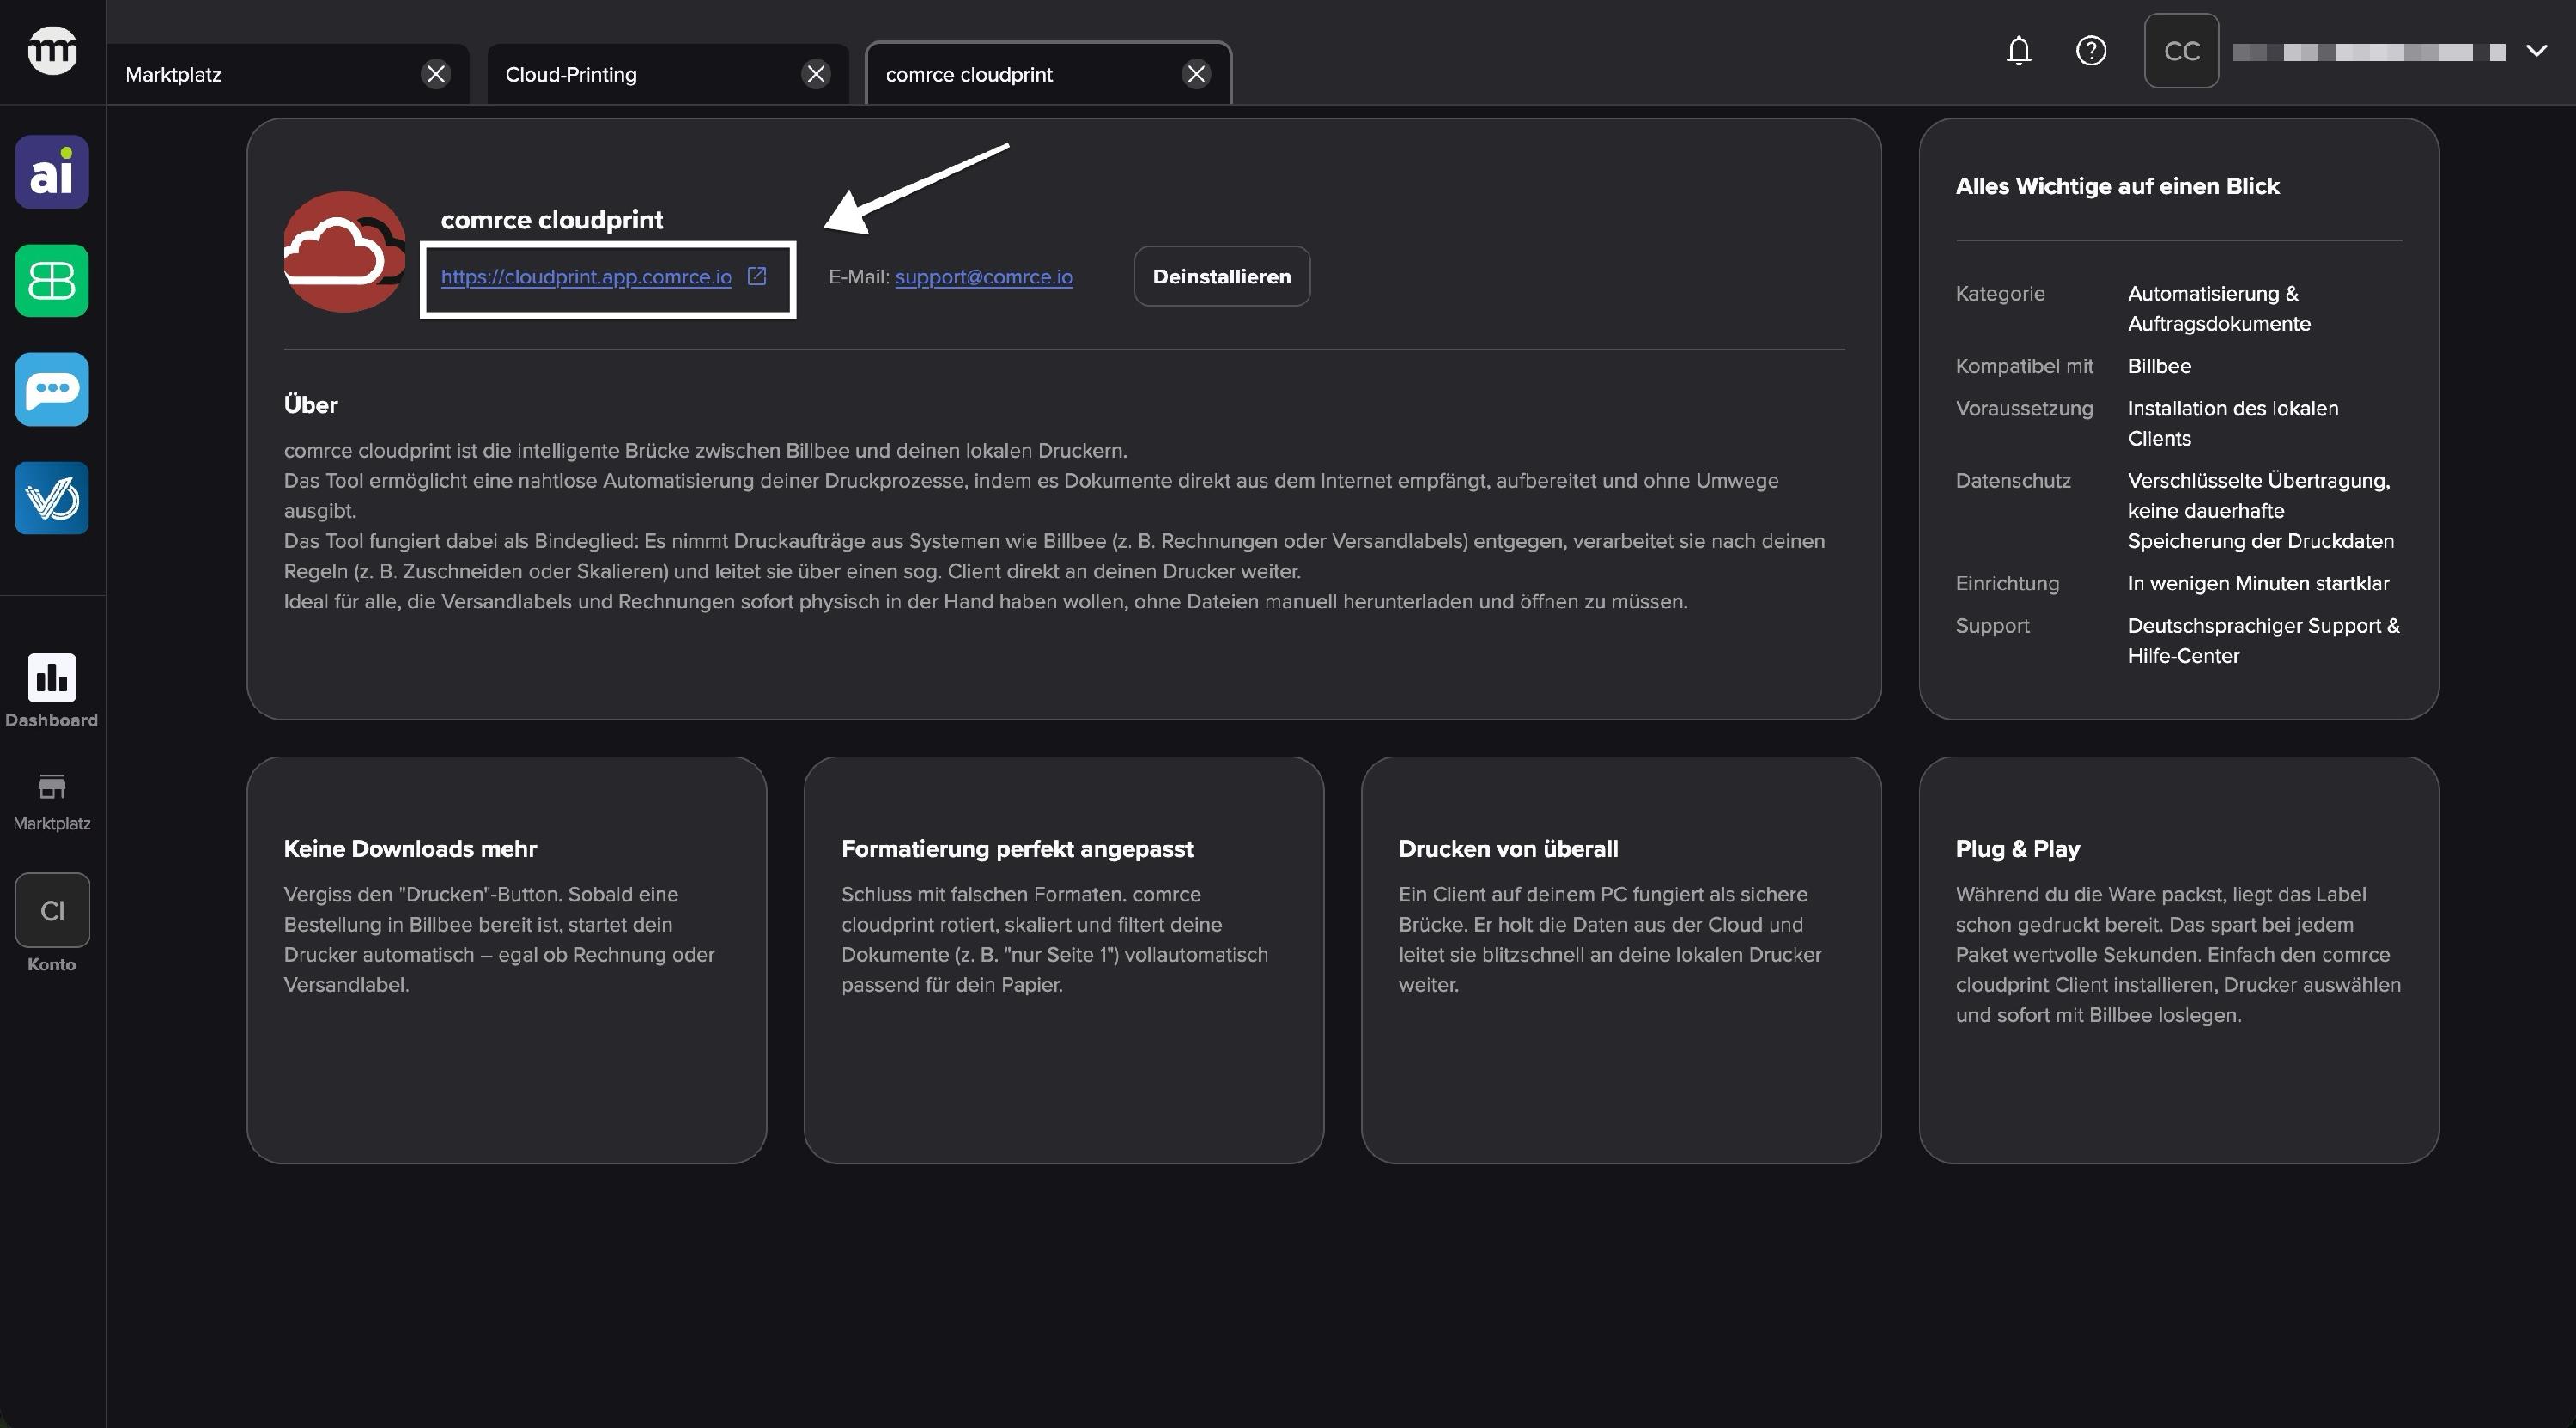
Task: Close the comrce cloudprint tab
Action: (x=1196, y=74)
